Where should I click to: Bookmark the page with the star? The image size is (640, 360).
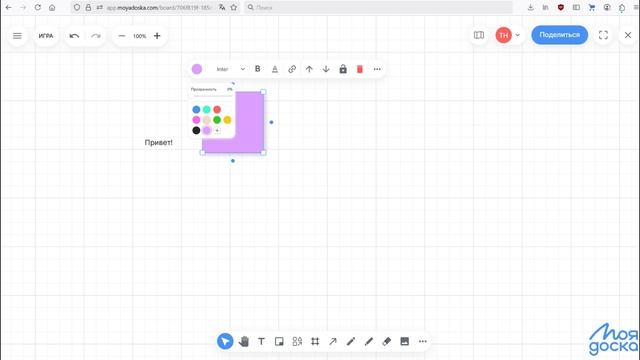[x=233, y=7]
